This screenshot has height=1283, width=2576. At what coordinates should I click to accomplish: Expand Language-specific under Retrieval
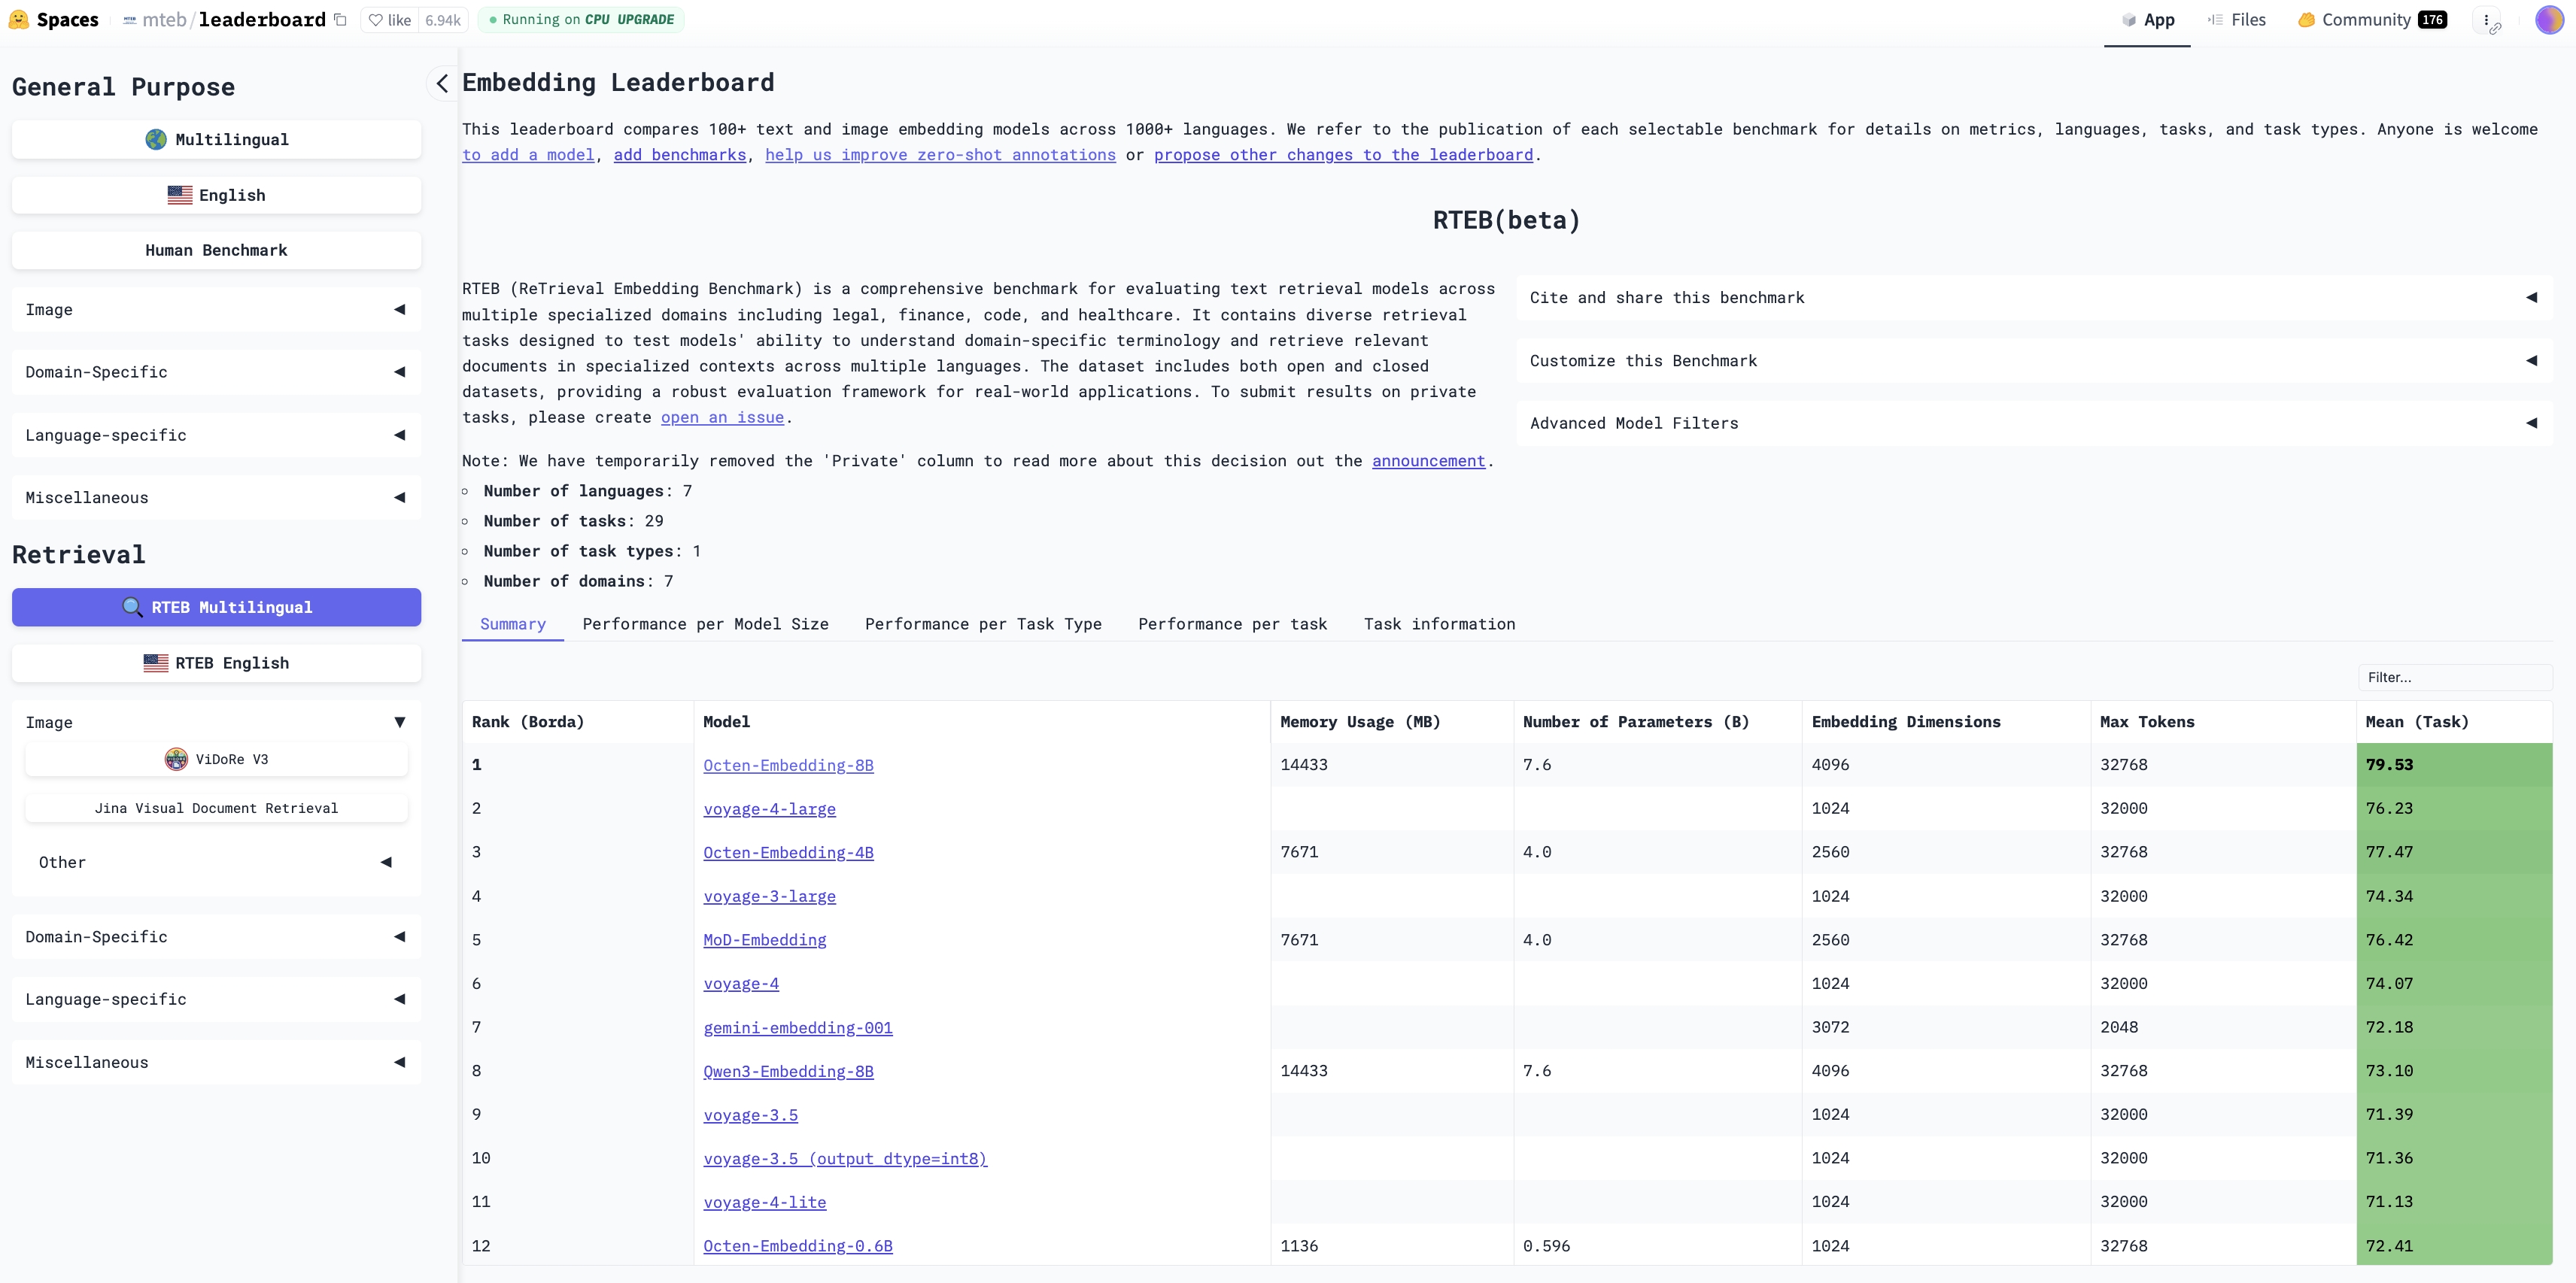point(216,999)
